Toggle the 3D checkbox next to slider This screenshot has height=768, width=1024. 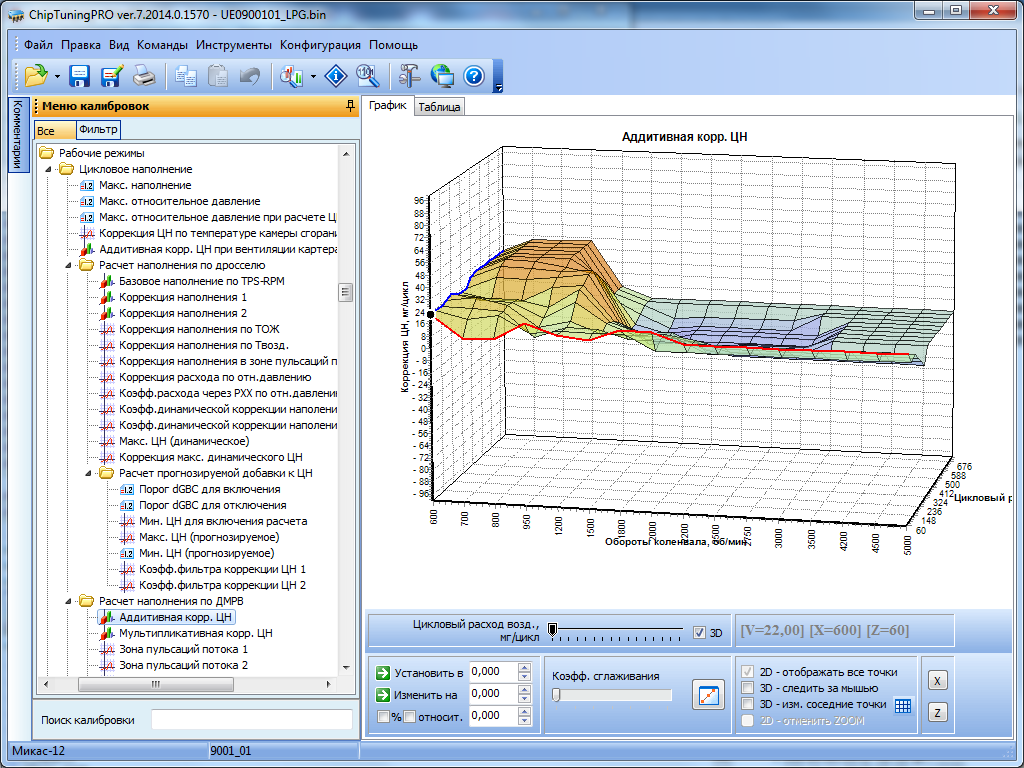point(700,632)
